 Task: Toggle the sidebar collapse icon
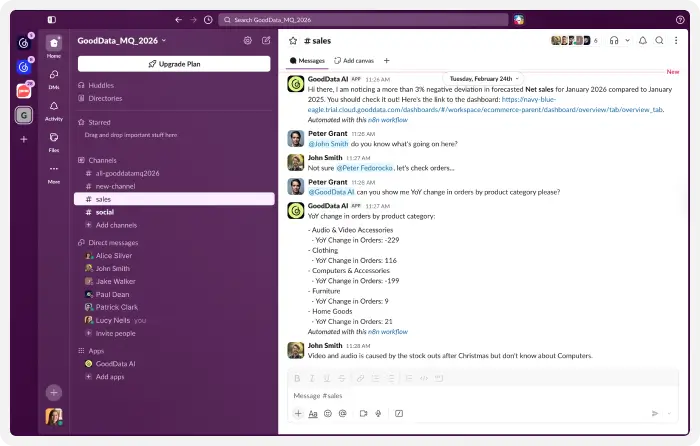pos(52,20)
